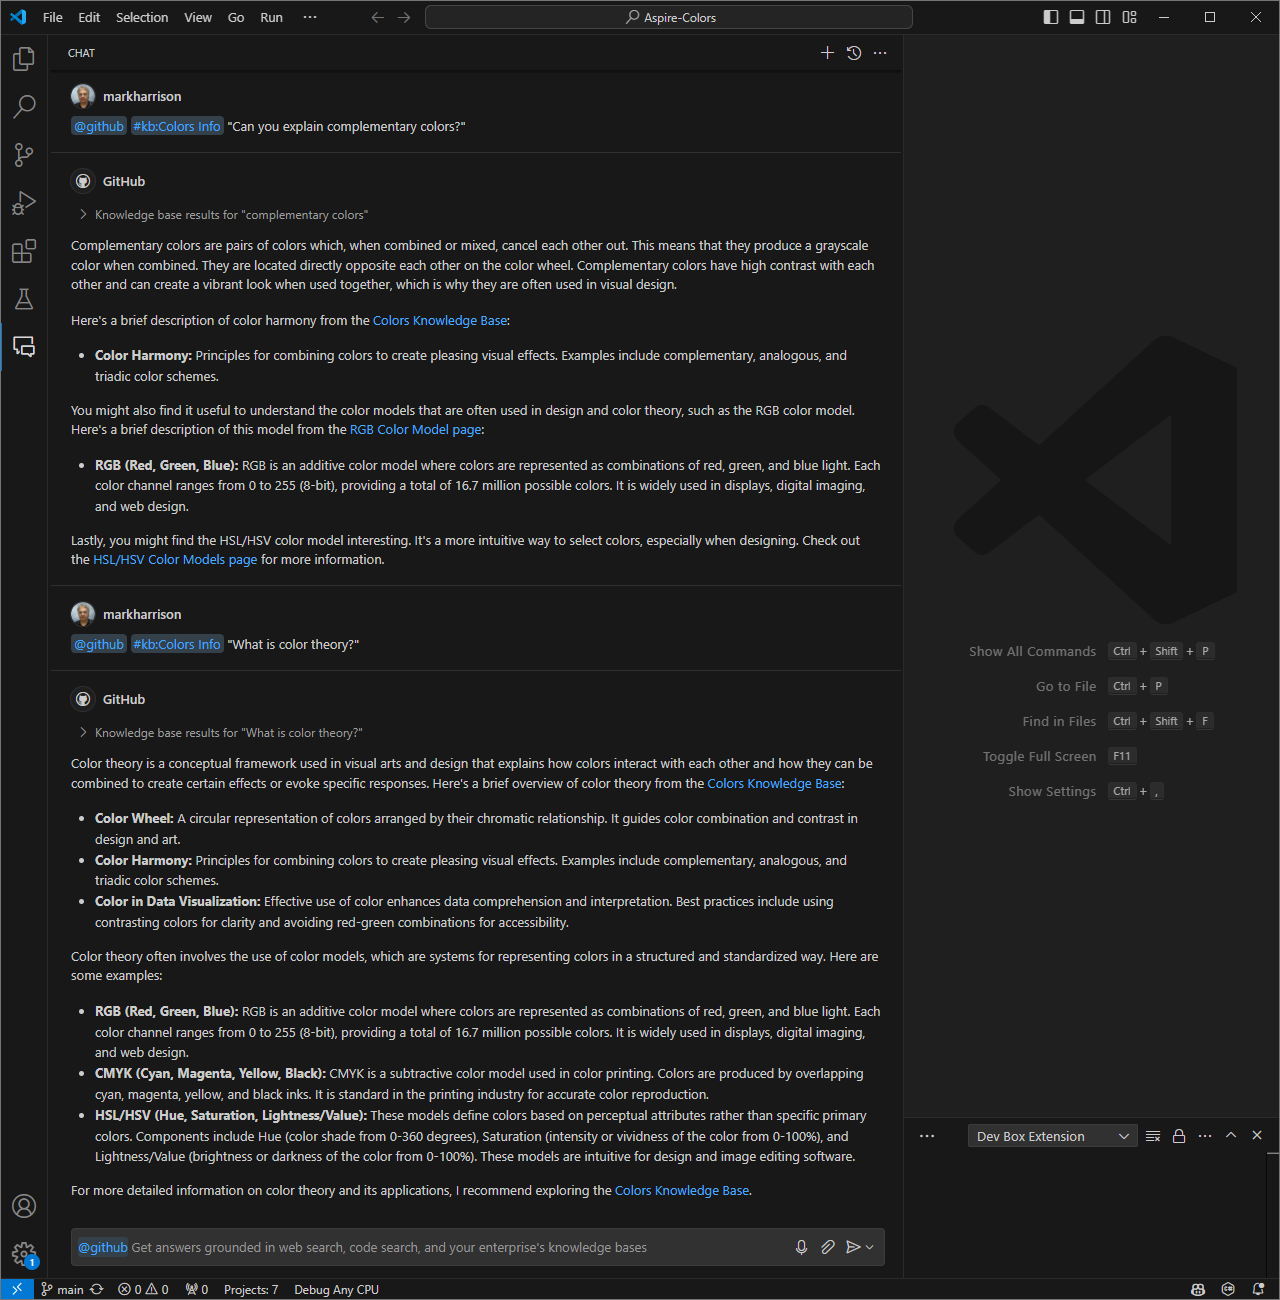Open the HSL/HSV Color Models page link
The width and height of the screenshot is (1280, 1300).
pos(175,560)
